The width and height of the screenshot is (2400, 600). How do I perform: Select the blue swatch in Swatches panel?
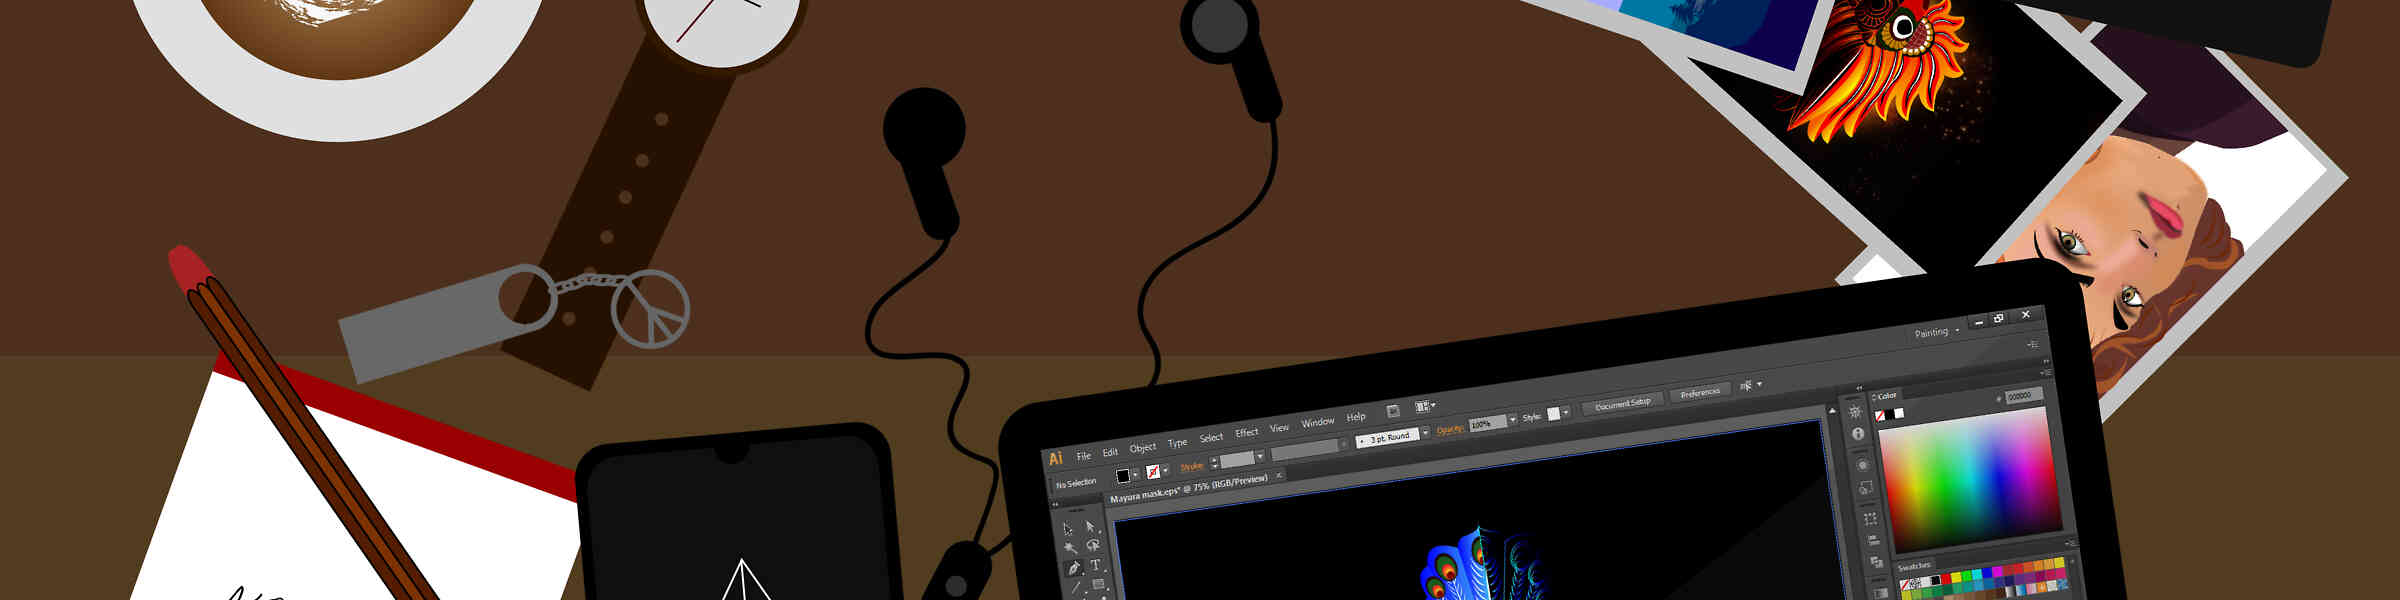click(x=1986, y=573)
